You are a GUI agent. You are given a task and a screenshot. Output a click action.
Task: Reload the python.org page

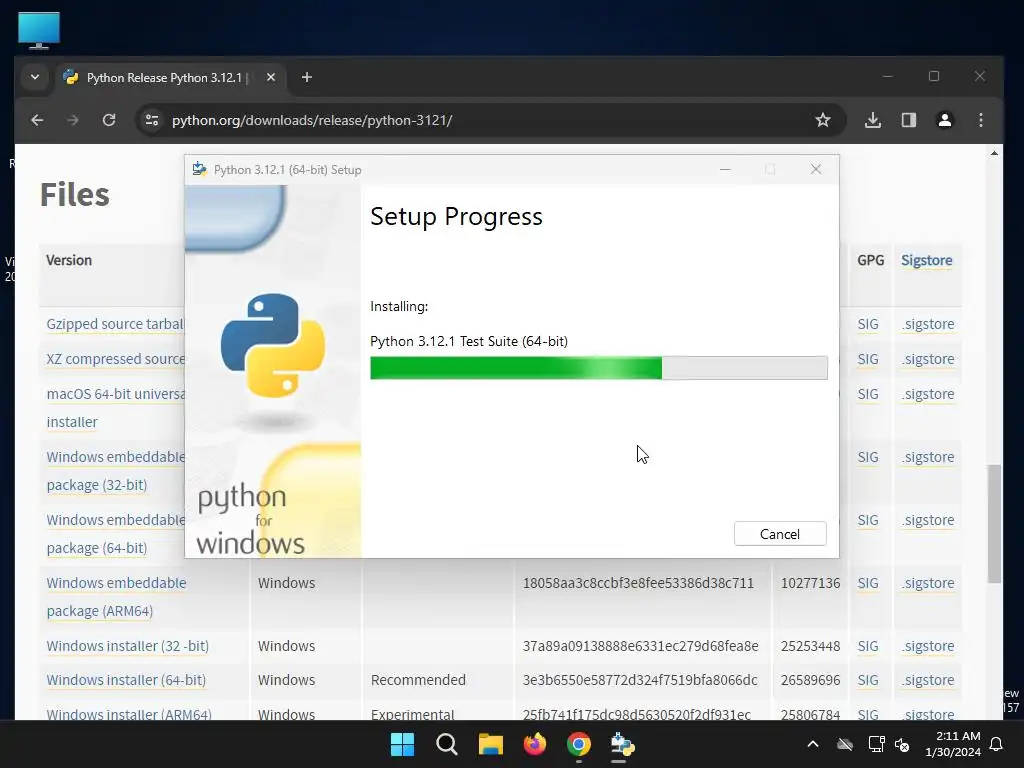tap(109, 120)
